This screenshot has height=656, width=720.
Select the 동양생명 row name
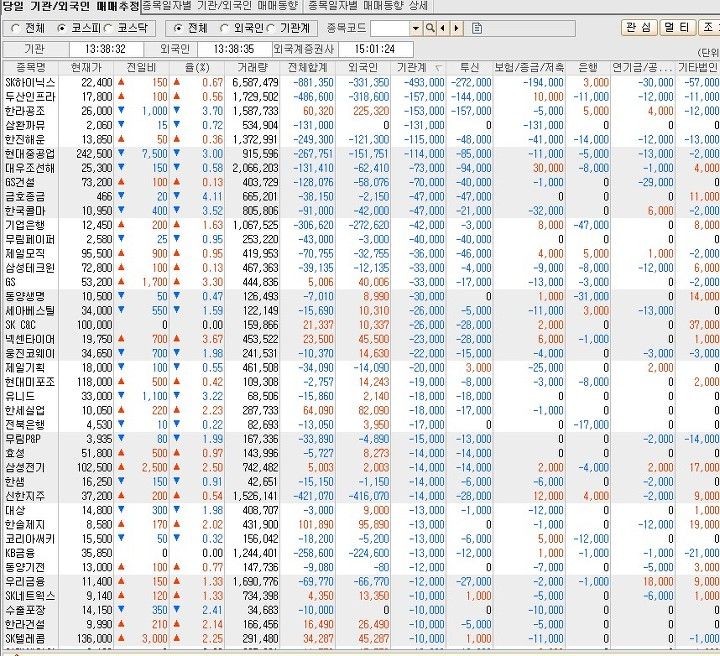[x=25, y=296]
